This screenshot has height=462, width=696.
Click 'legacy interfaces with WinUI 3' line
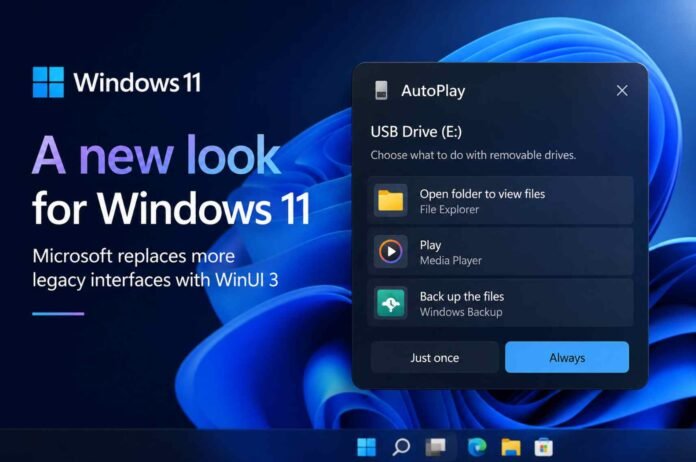(155, 280)
